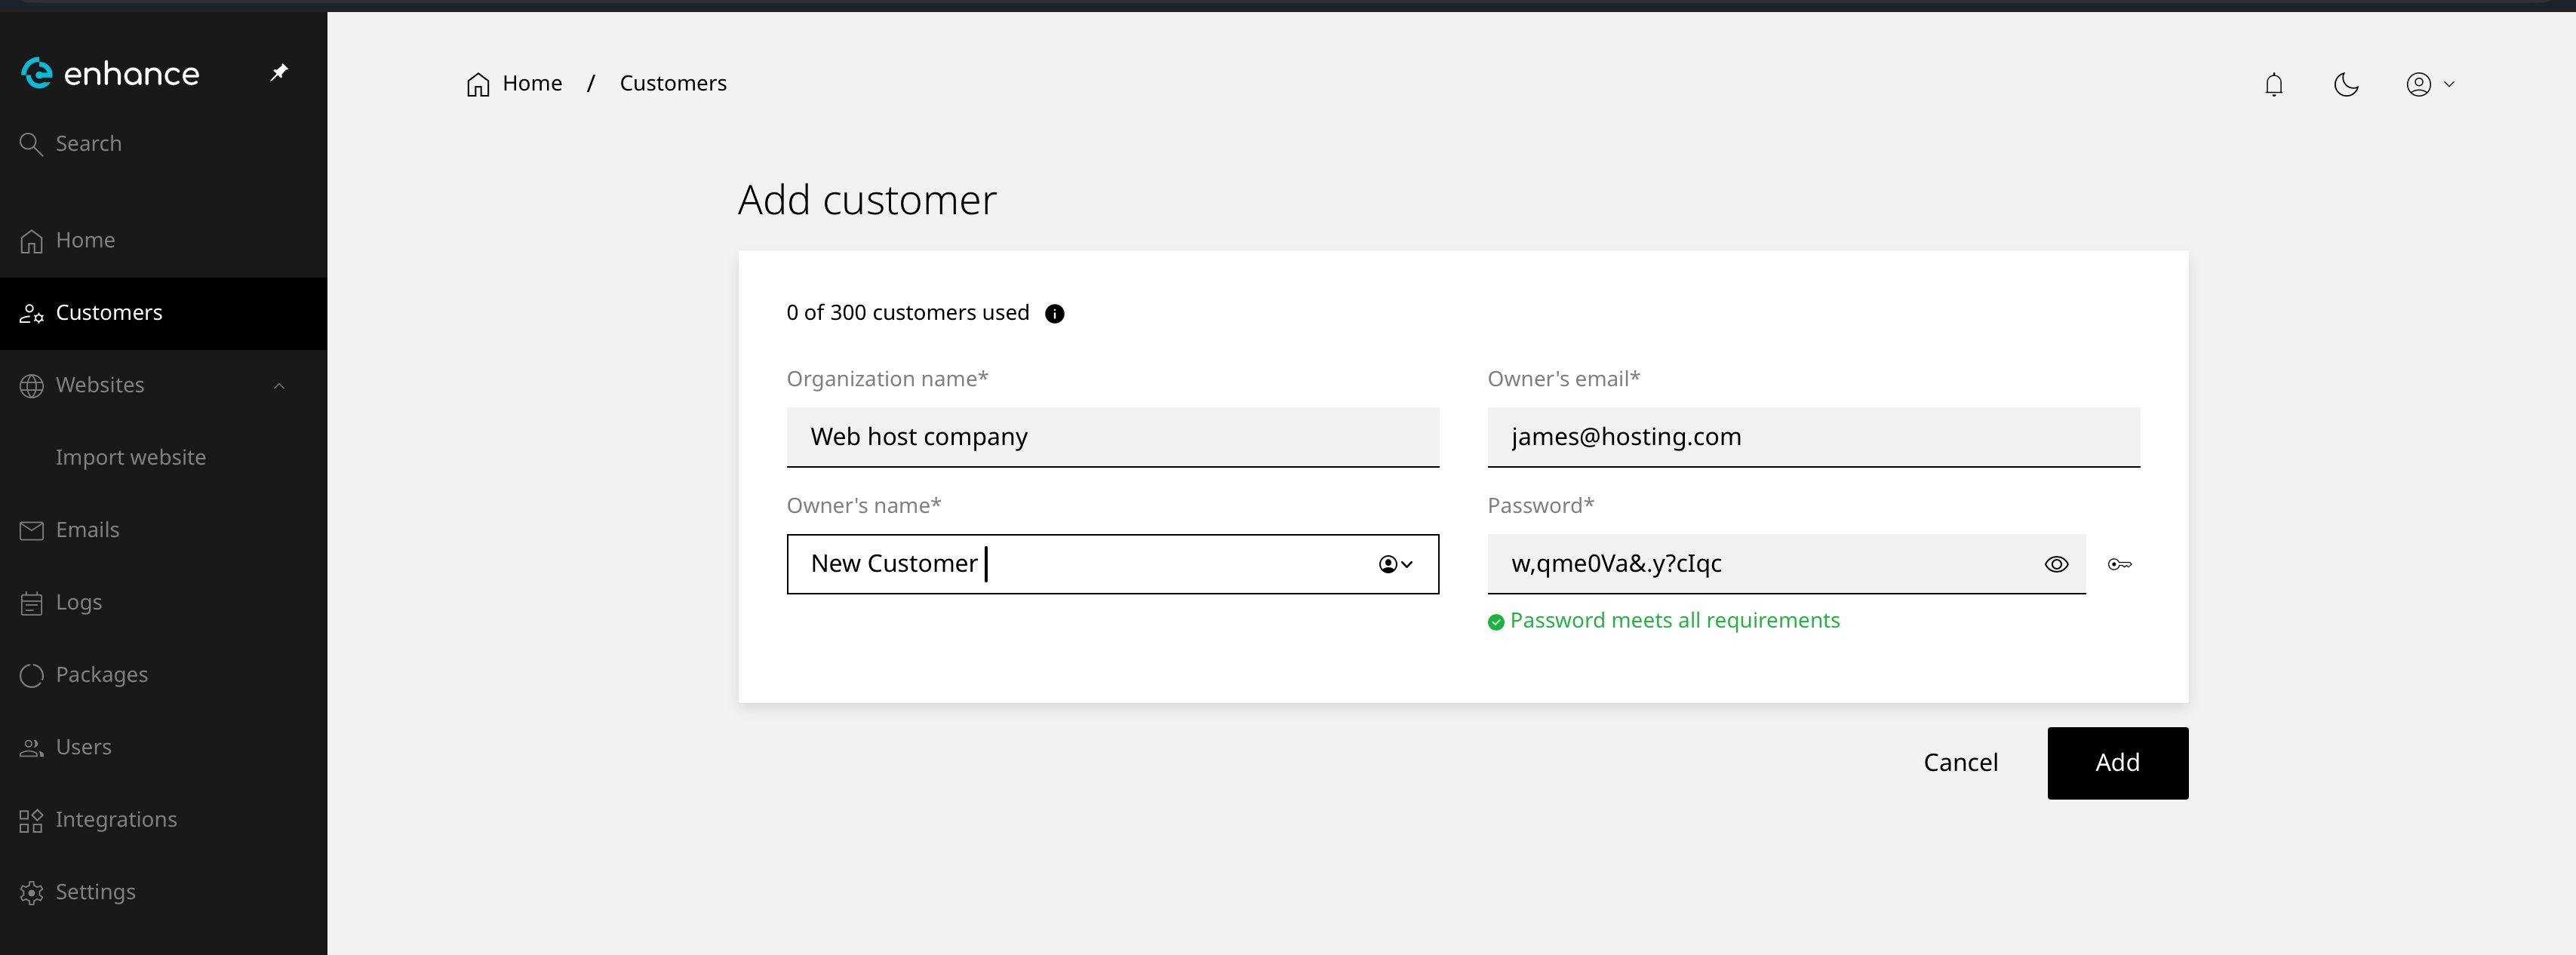Click the customers limit info icon
Image resolution: width=2576 pixels, height=955 pixels.
(x=1054, y=314)
